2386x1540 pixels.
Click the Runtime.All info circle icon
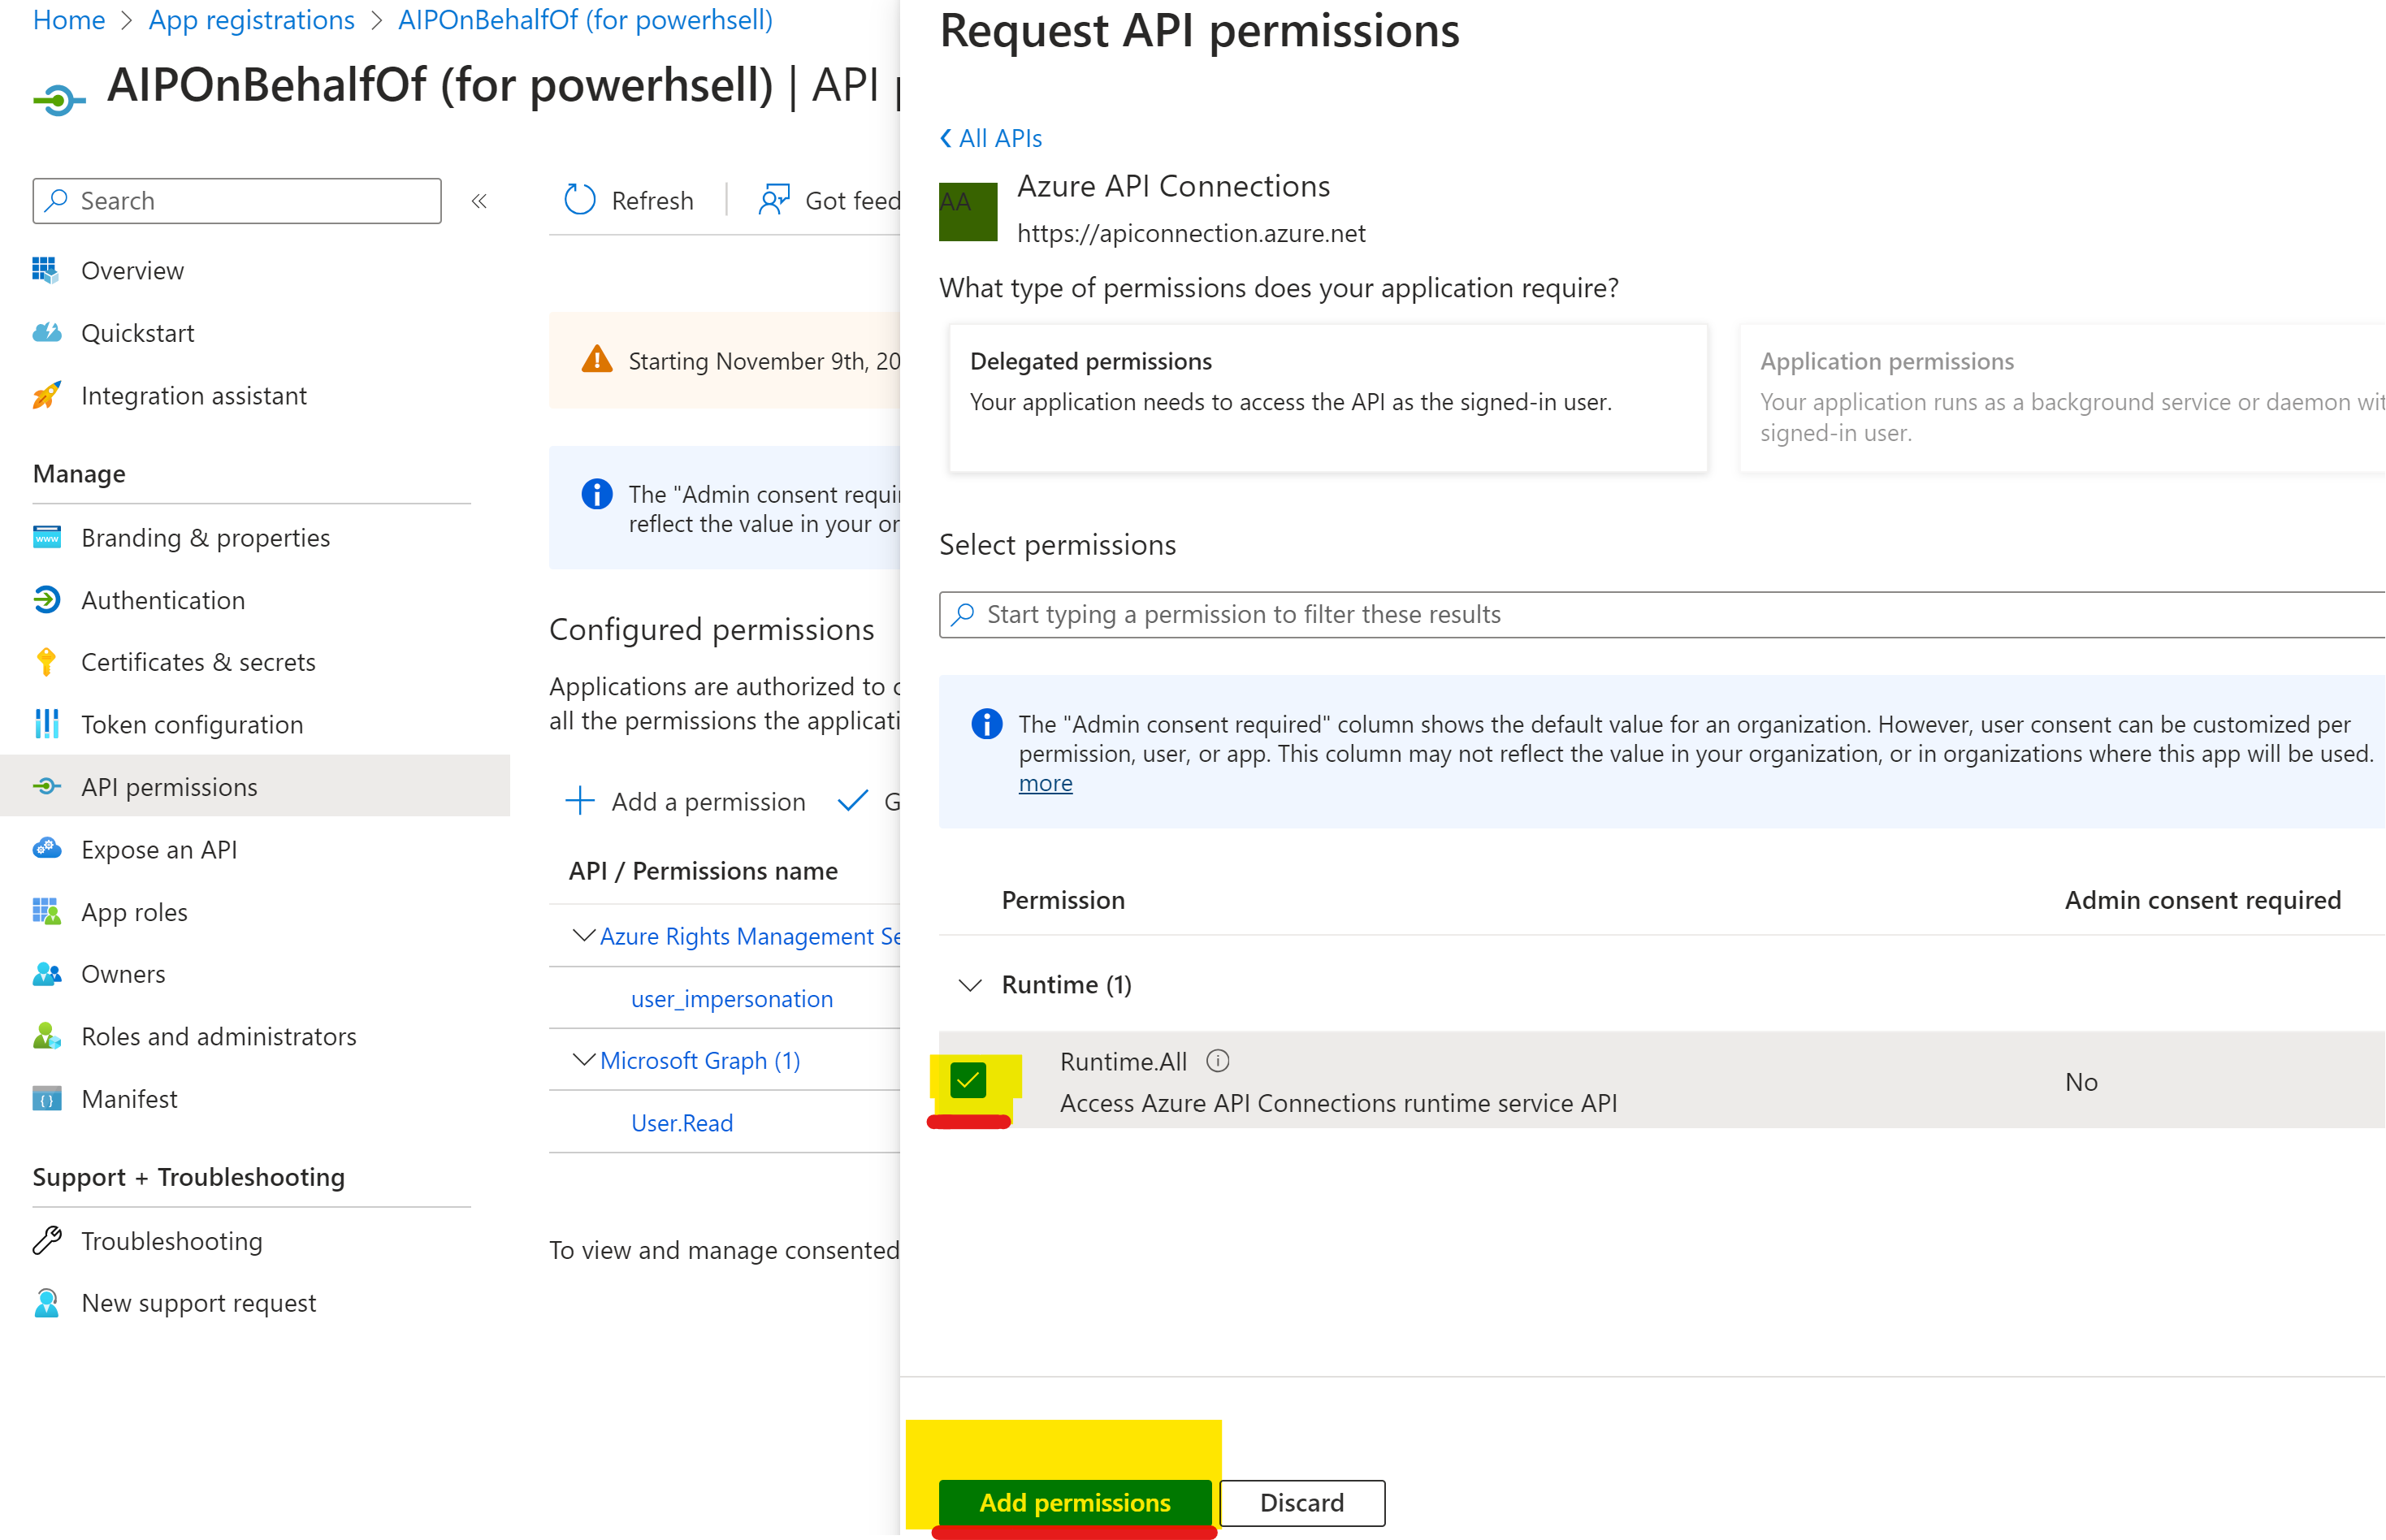point(1218,1061)
